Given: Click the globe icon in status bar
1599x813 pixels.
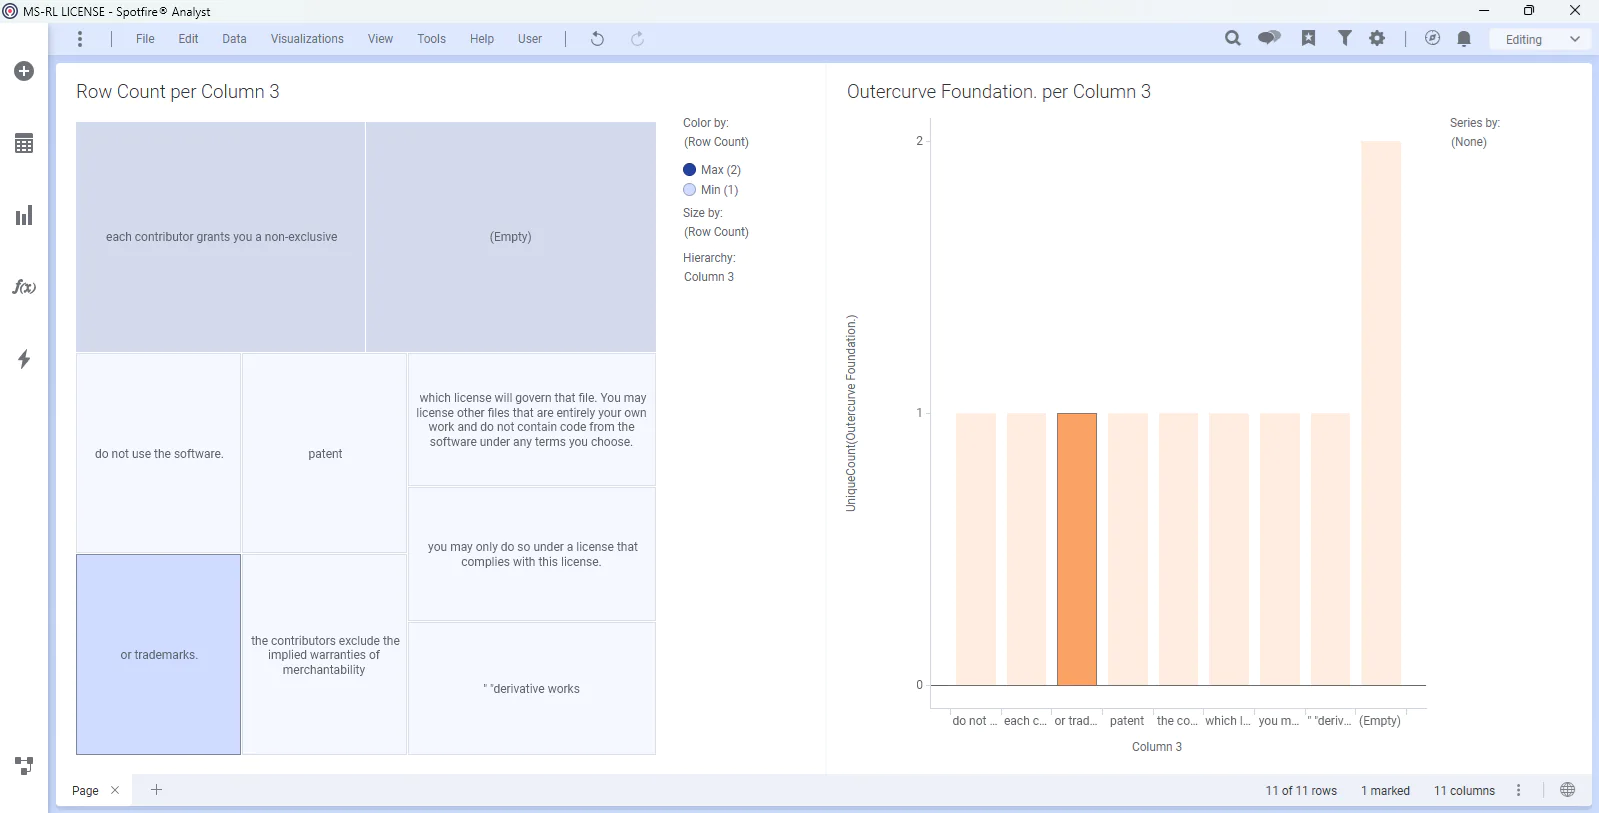Looking at the screenshot, I should click(x=1567, y=790).
